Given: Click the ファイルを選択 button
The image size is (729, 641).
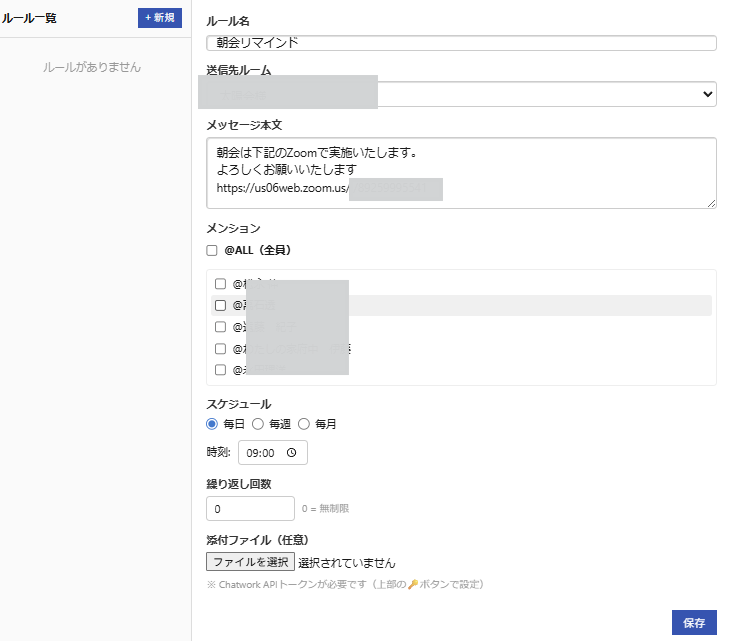Looking at the screenshot, I should click(250, 562).
